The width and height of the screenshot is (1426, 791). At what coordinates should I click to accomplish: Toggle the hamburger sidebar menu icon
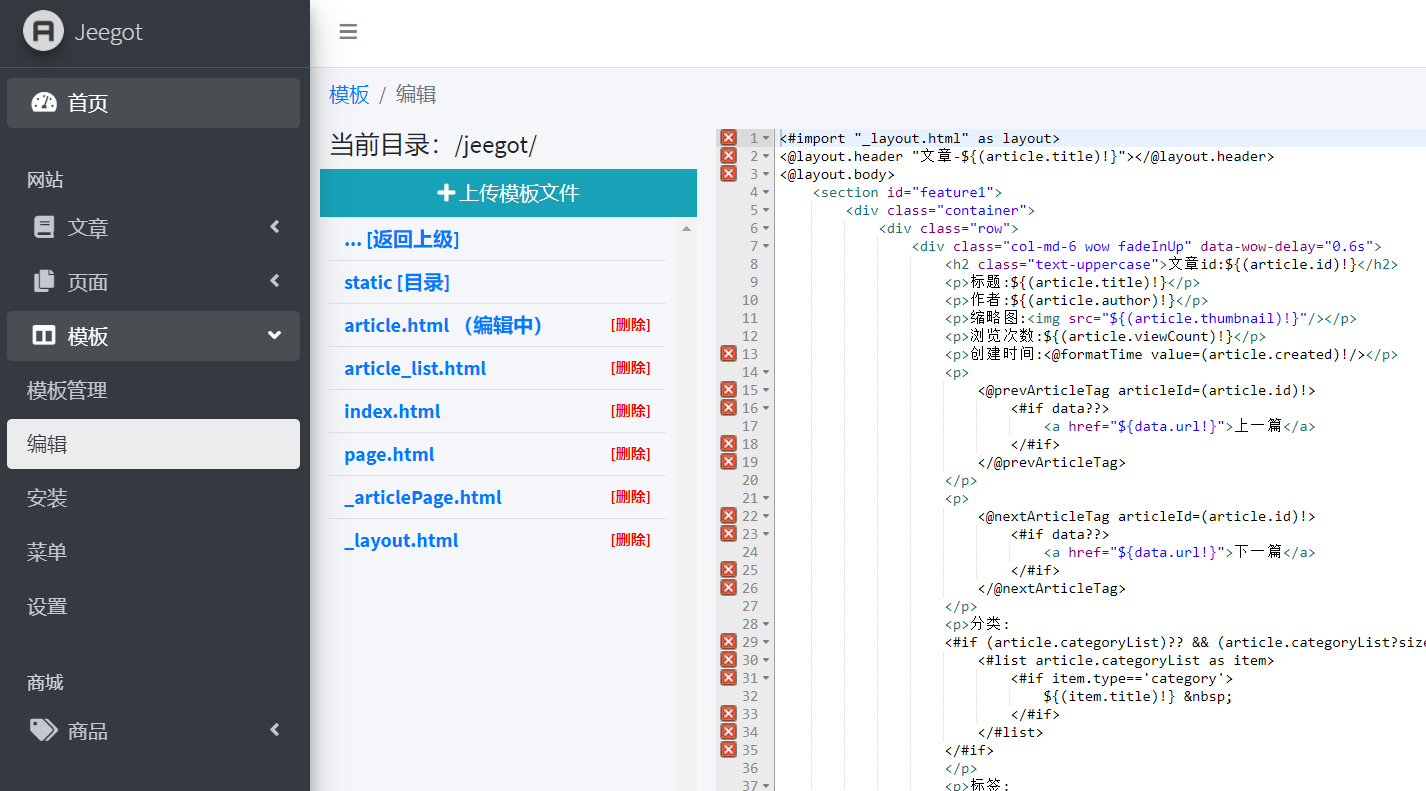click(348, 32)
